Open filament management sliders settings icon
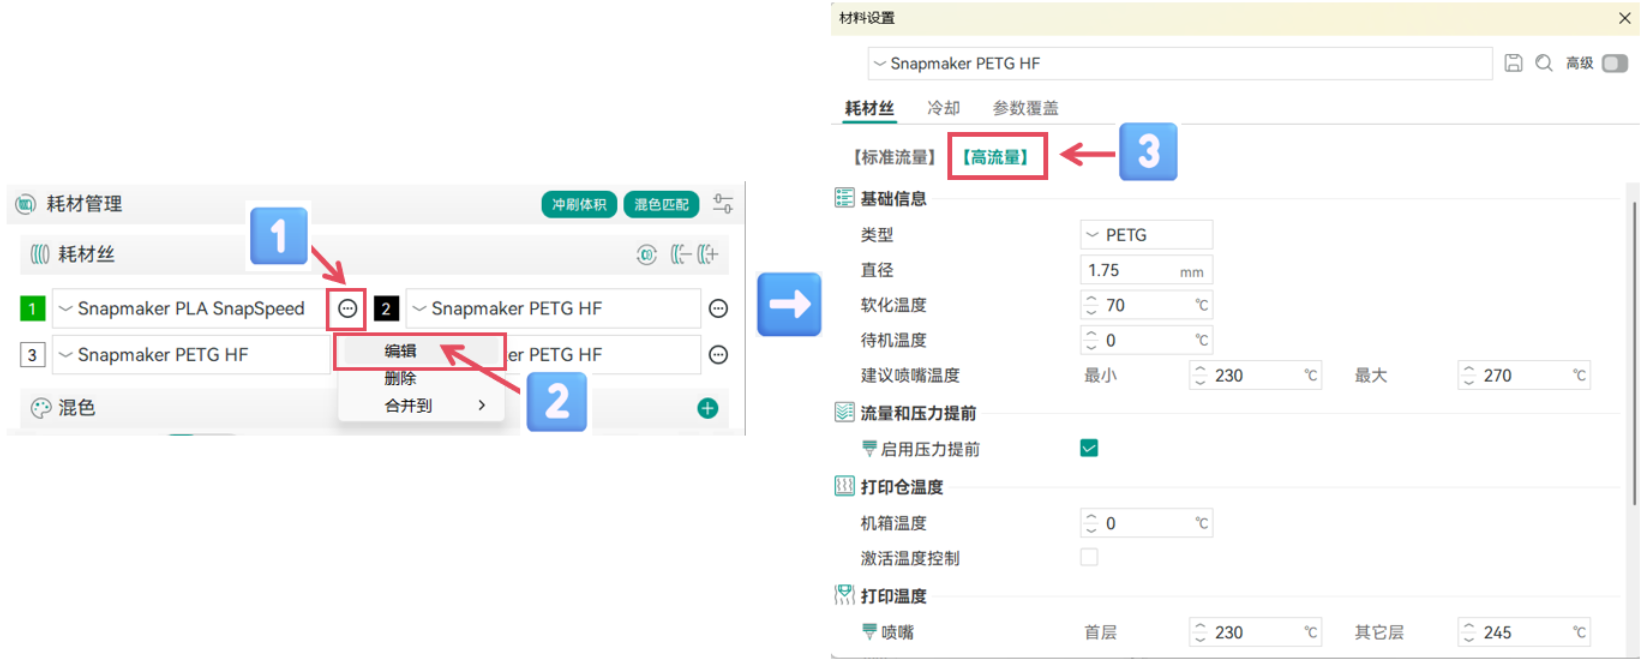 click(723, 204)
